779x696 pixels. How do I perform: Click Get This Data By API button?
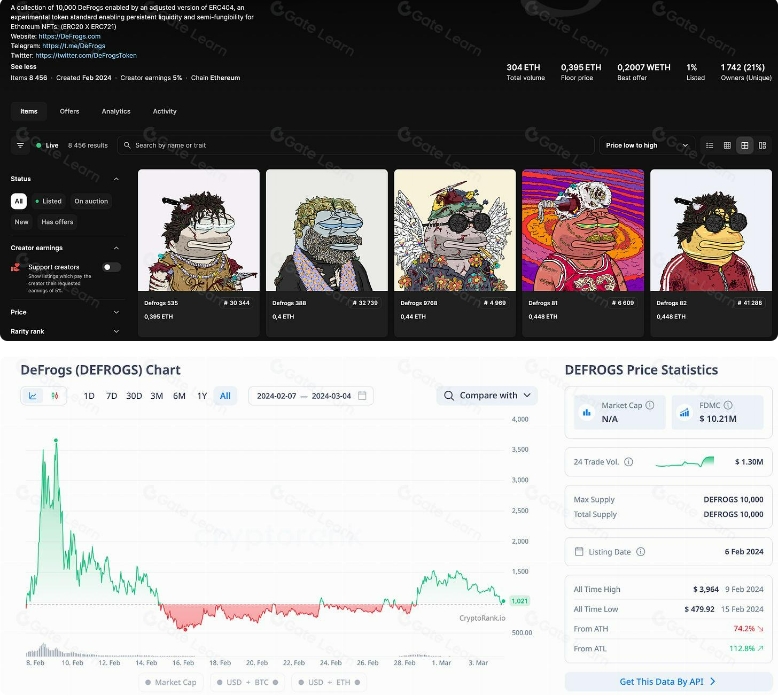point(668,682)
